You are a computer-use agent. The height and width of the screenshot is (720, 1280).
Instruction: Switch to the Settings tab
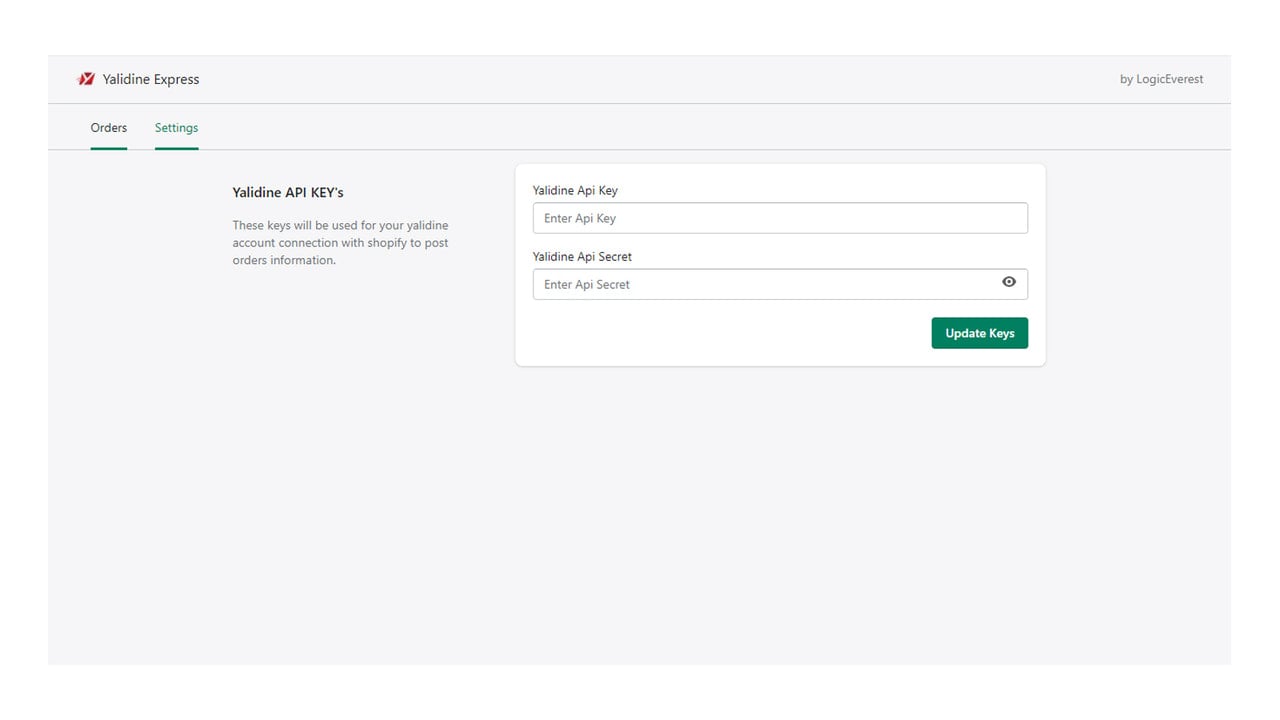point(176,128)
